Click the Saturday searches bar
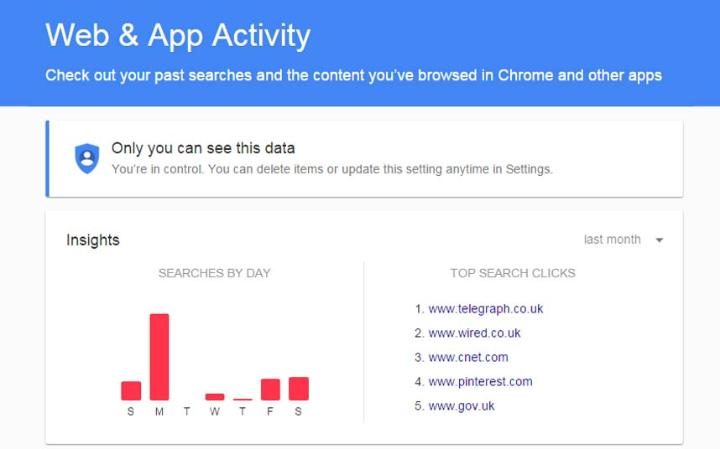720x449 pixels. (x=298, y=388)
